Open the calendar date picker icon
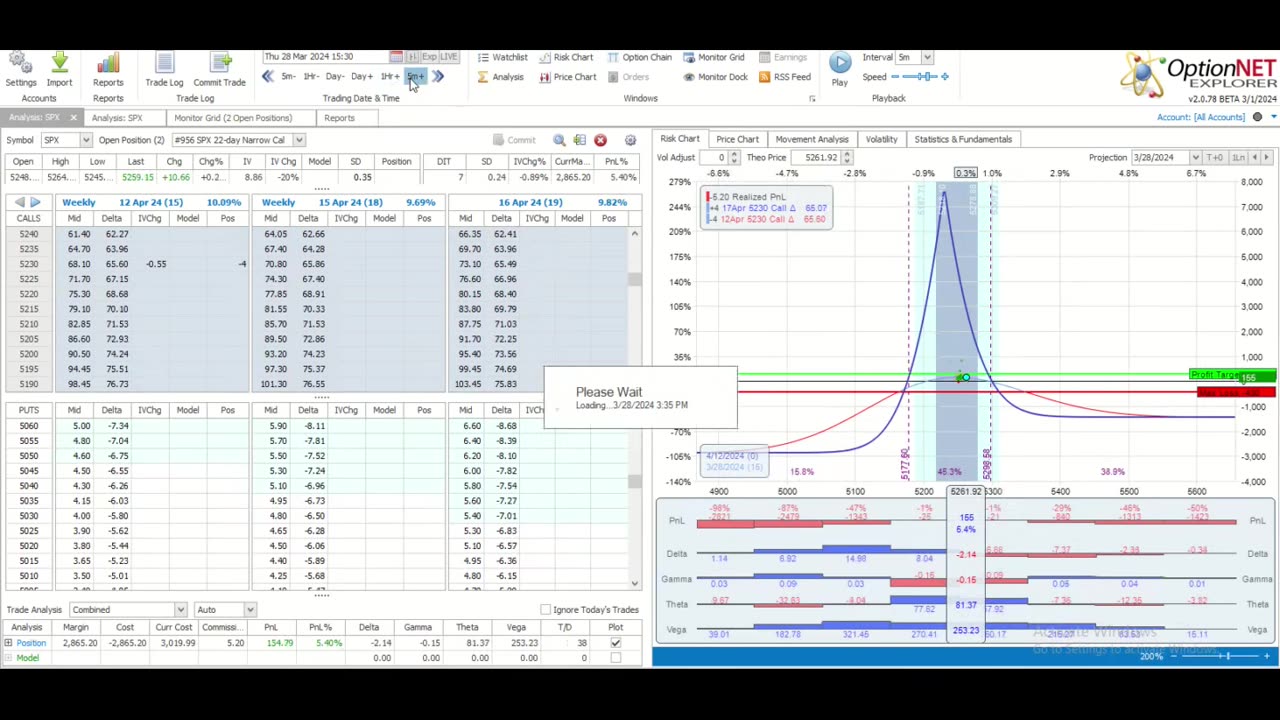 click(x=396, y=57)
